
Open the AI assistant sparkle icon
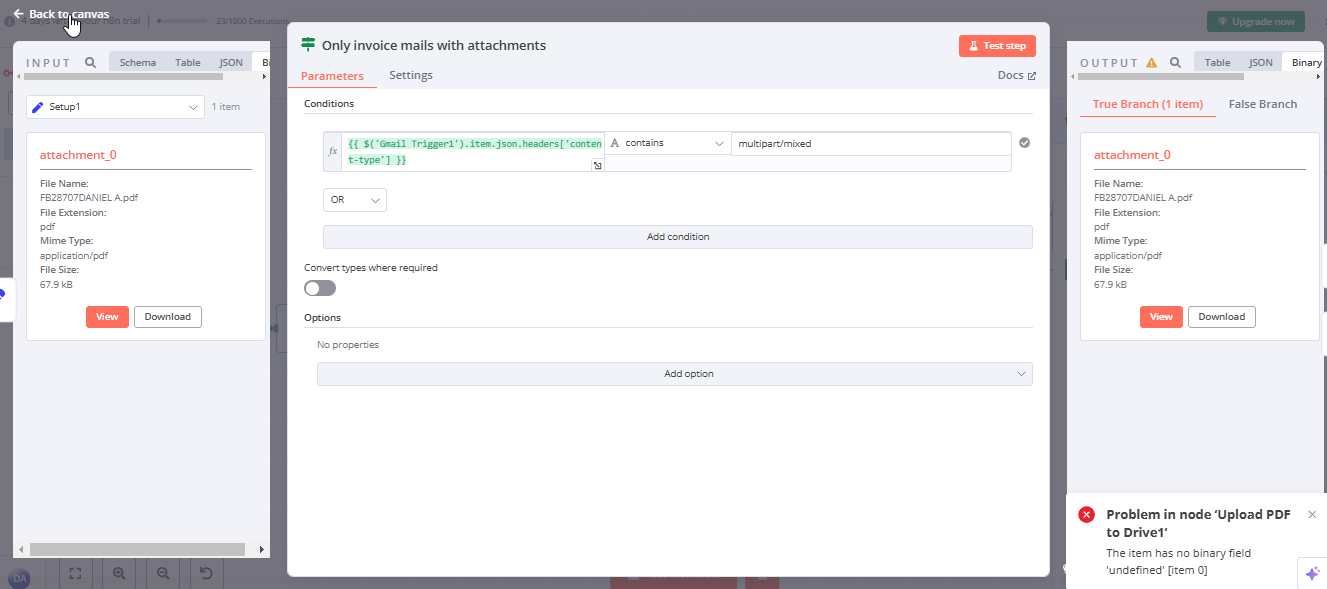(x=1312, y=573)
